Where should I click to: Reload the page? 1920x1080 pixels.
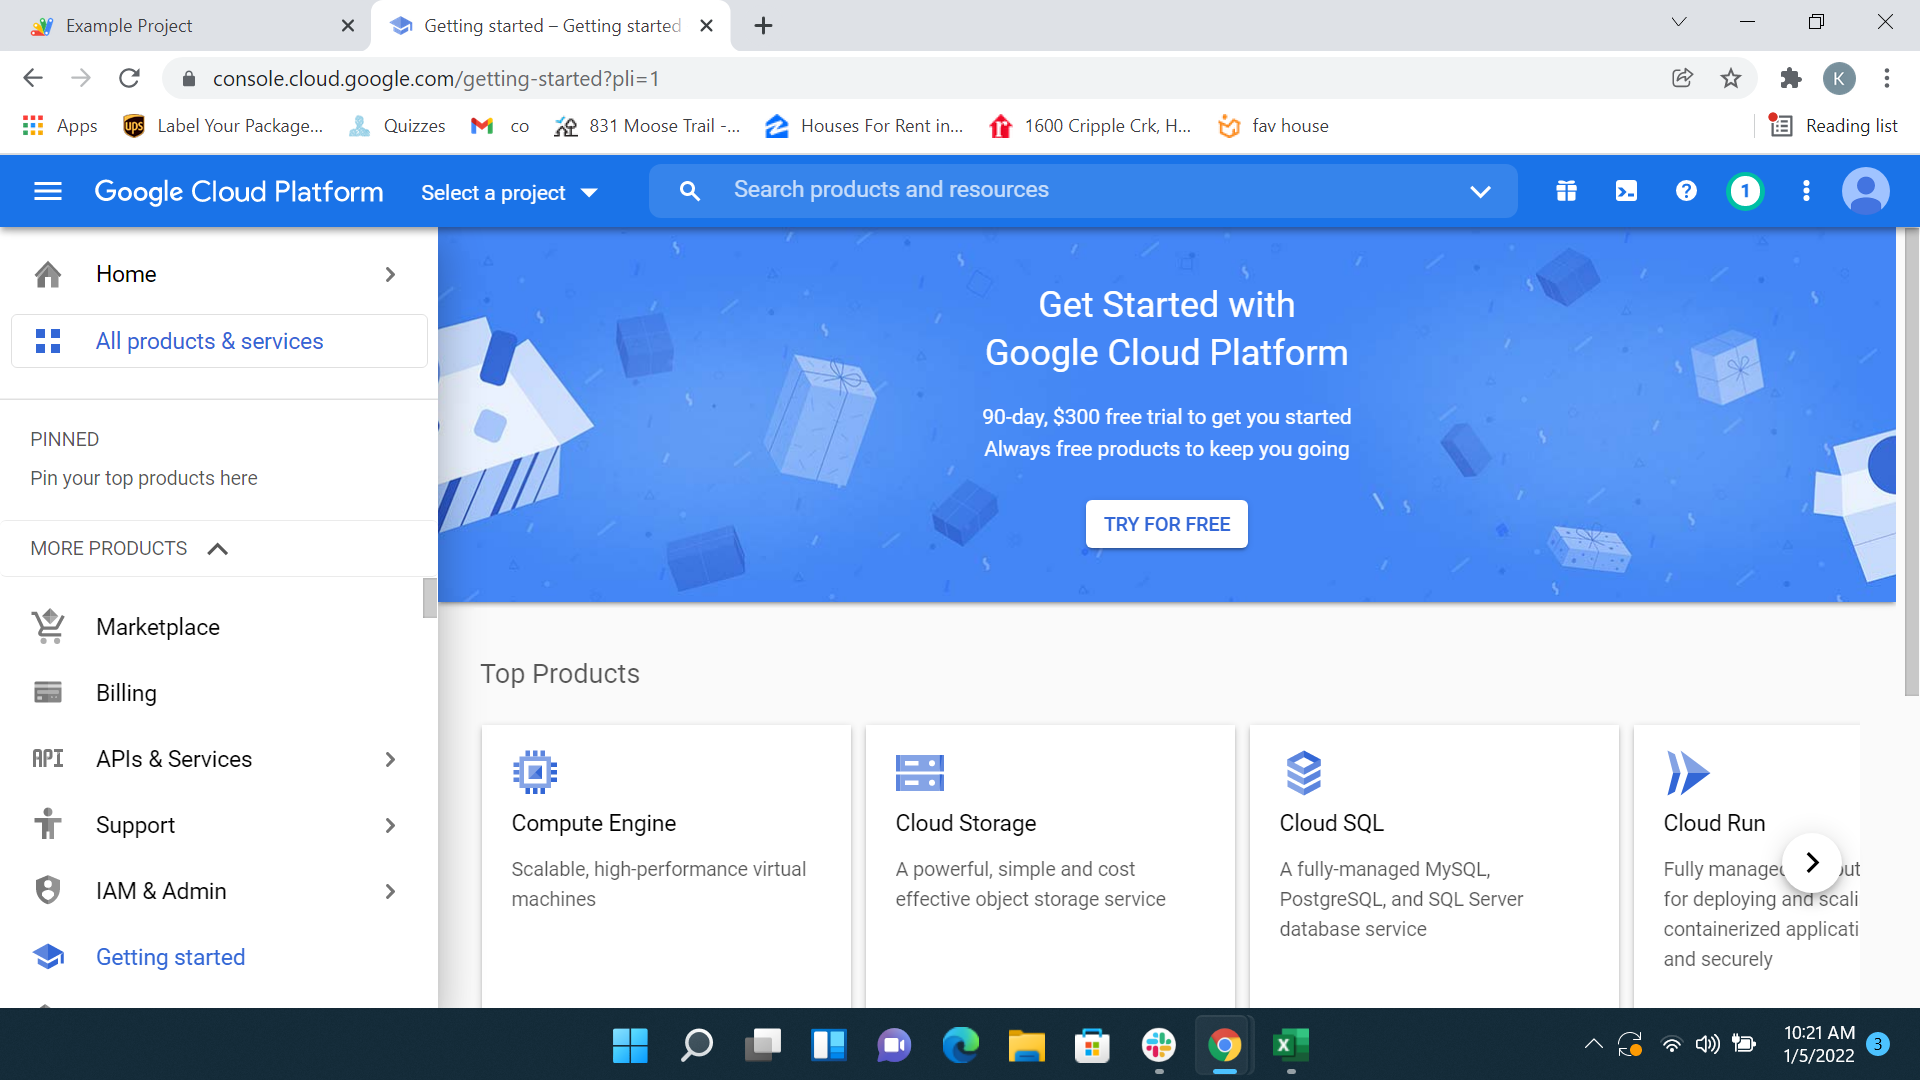pos(129,78)
